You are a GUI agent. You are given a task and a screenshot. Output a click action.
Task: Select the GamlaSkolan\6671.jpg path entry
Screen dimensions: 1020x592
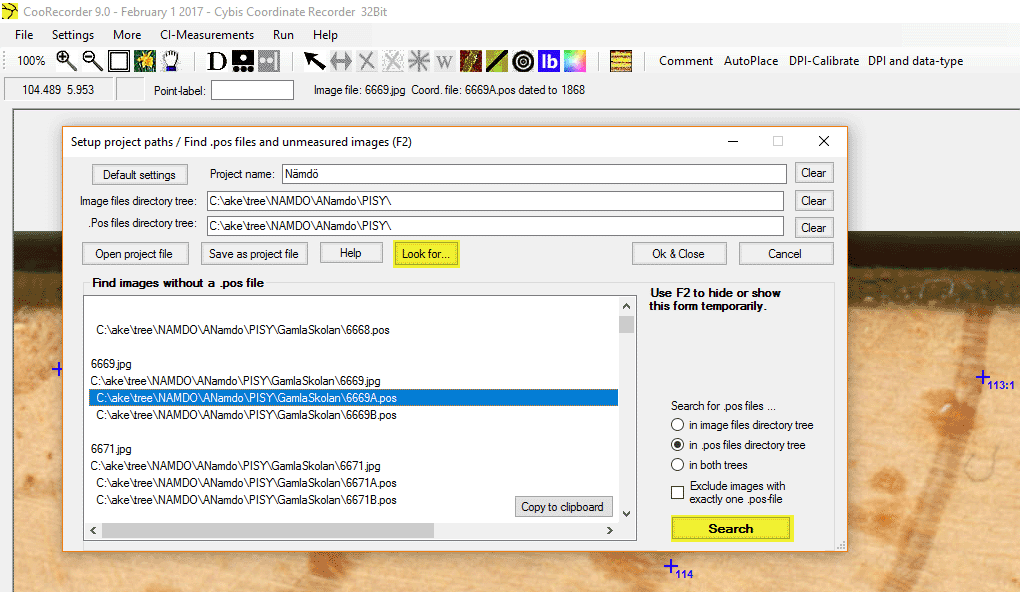(235, 466)
